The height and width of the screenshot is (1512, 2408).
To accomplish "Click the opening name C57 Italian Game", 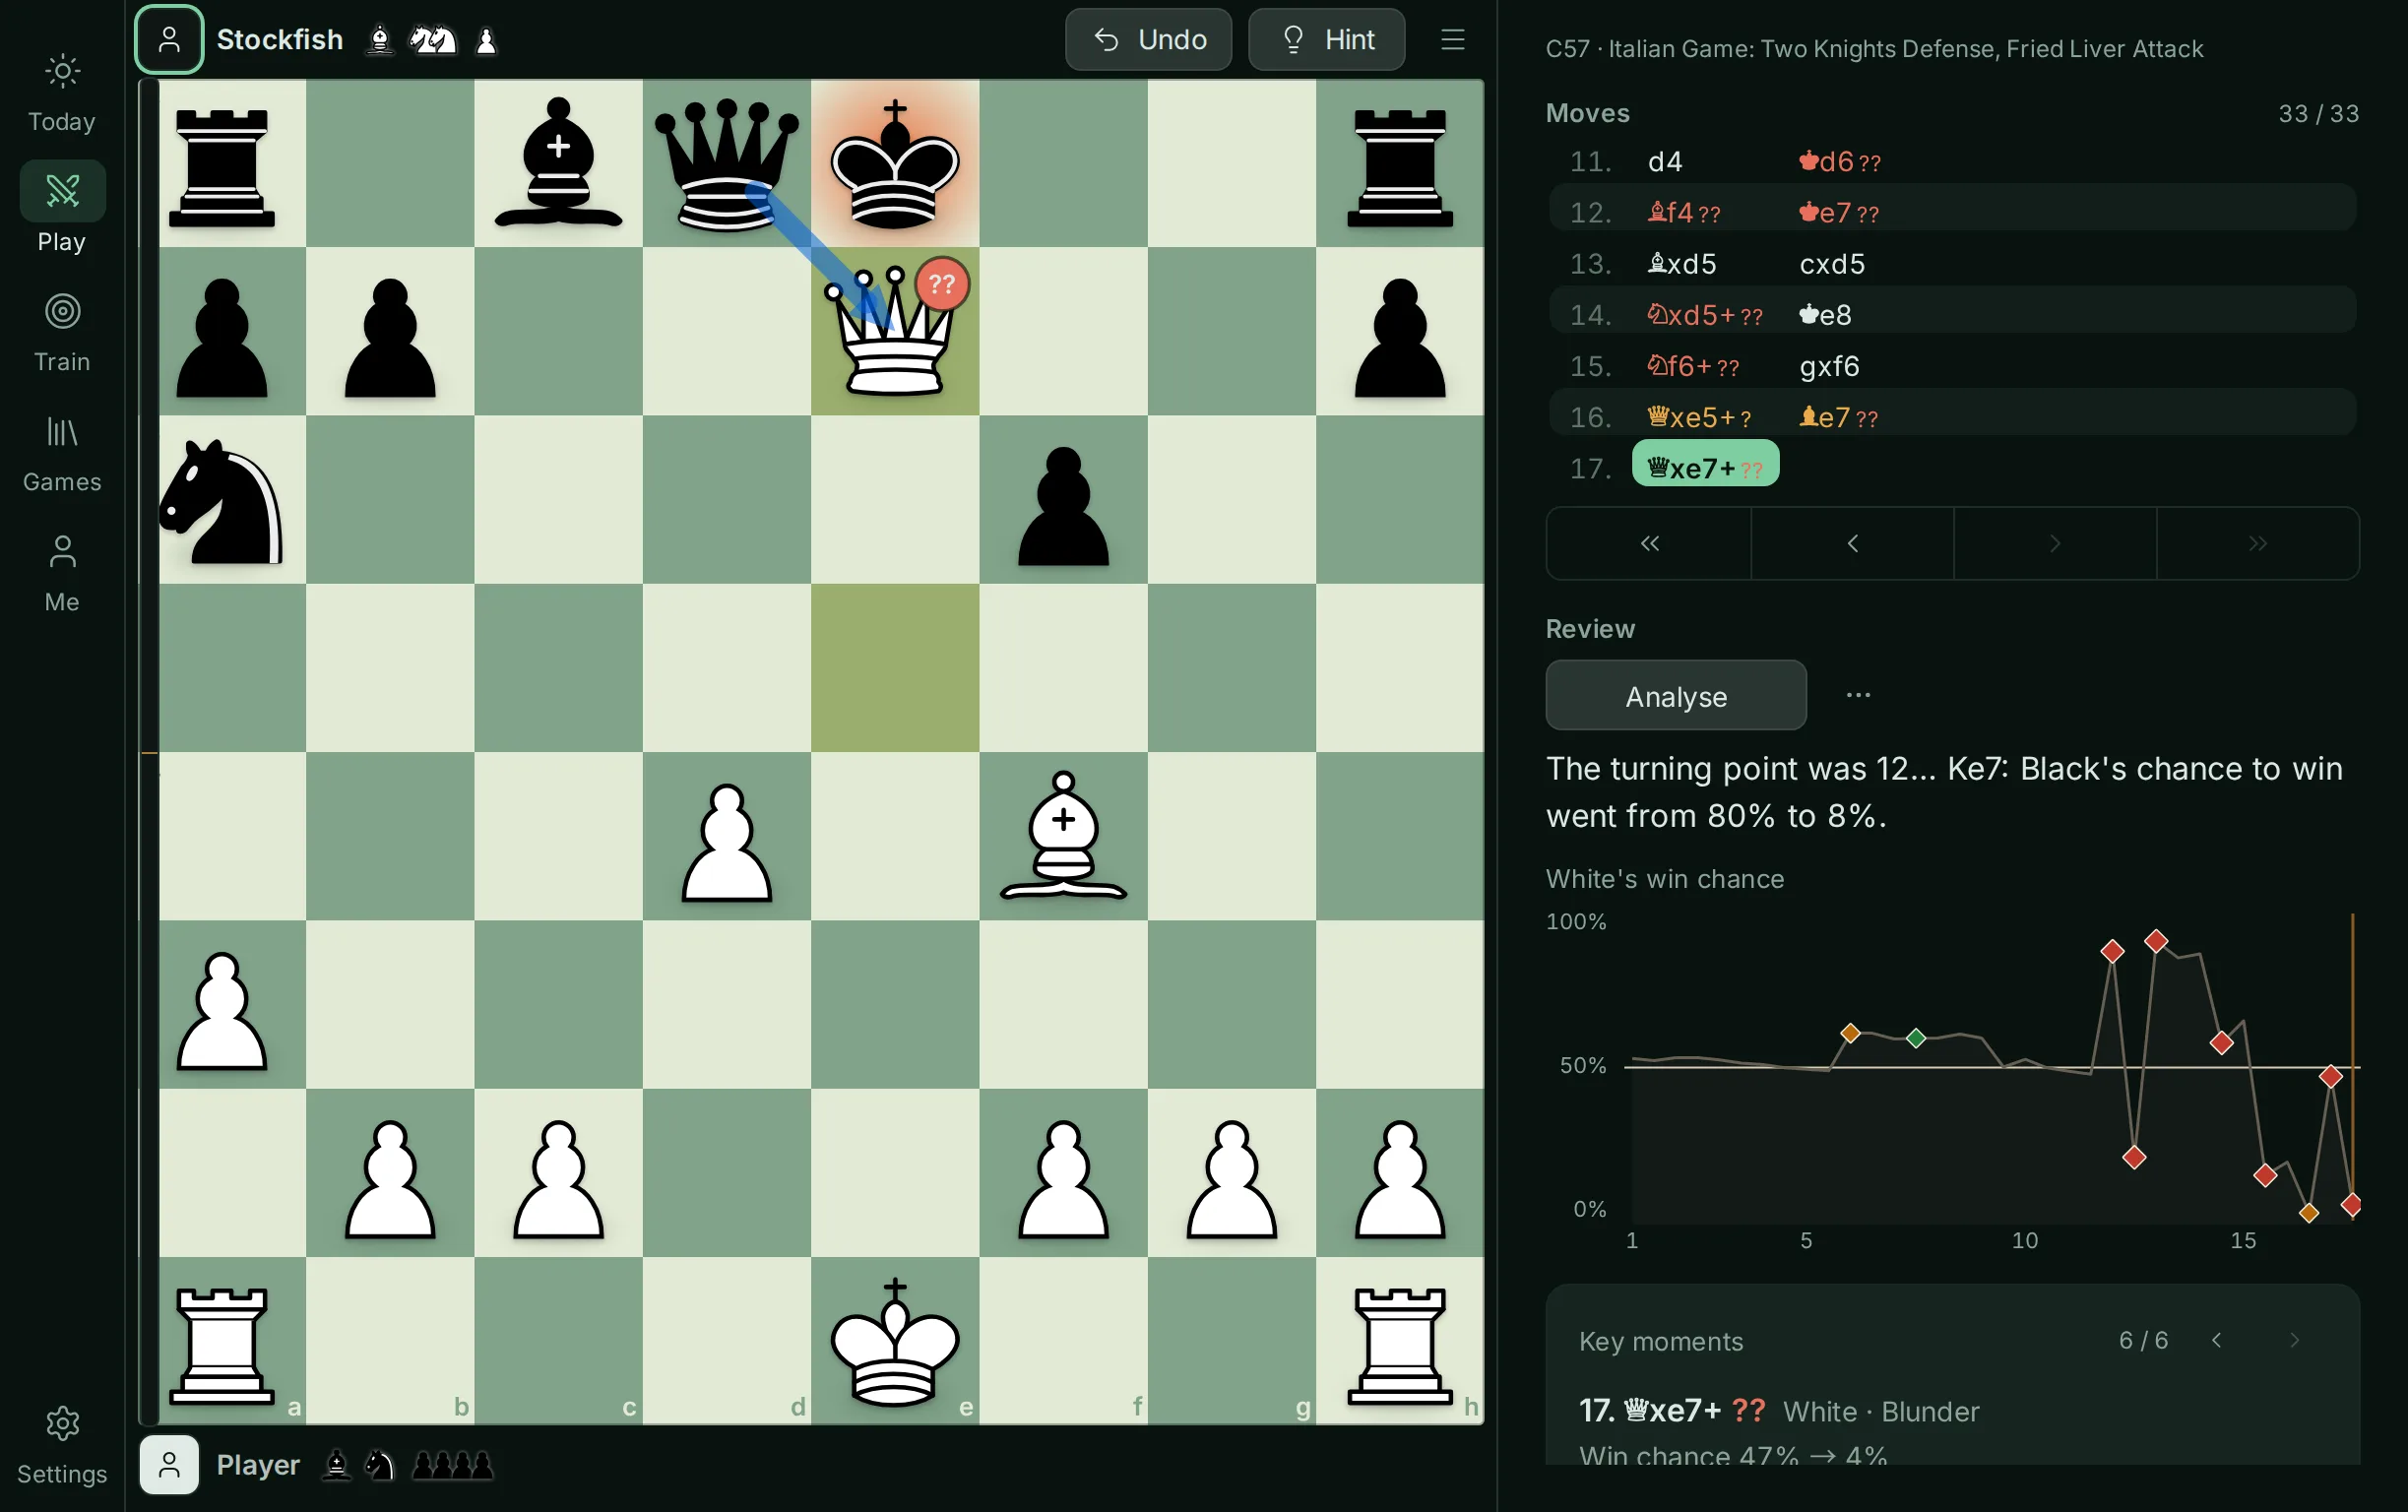I will coord(1874,49).
